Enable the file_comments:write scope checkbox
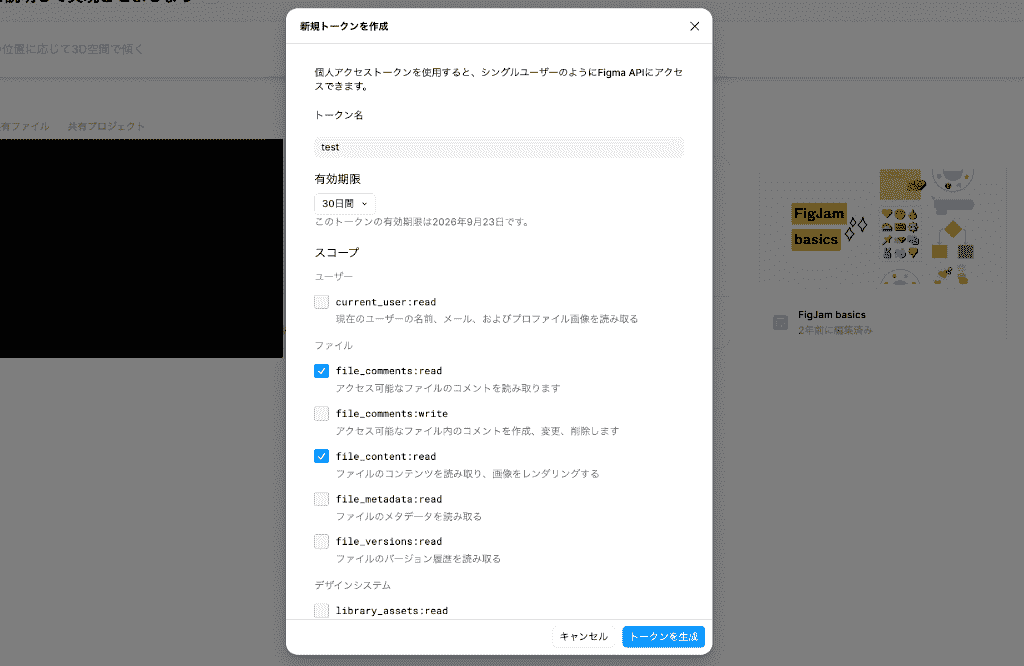Viewport: 1024px width, 666px height. (x=321, y=414)
